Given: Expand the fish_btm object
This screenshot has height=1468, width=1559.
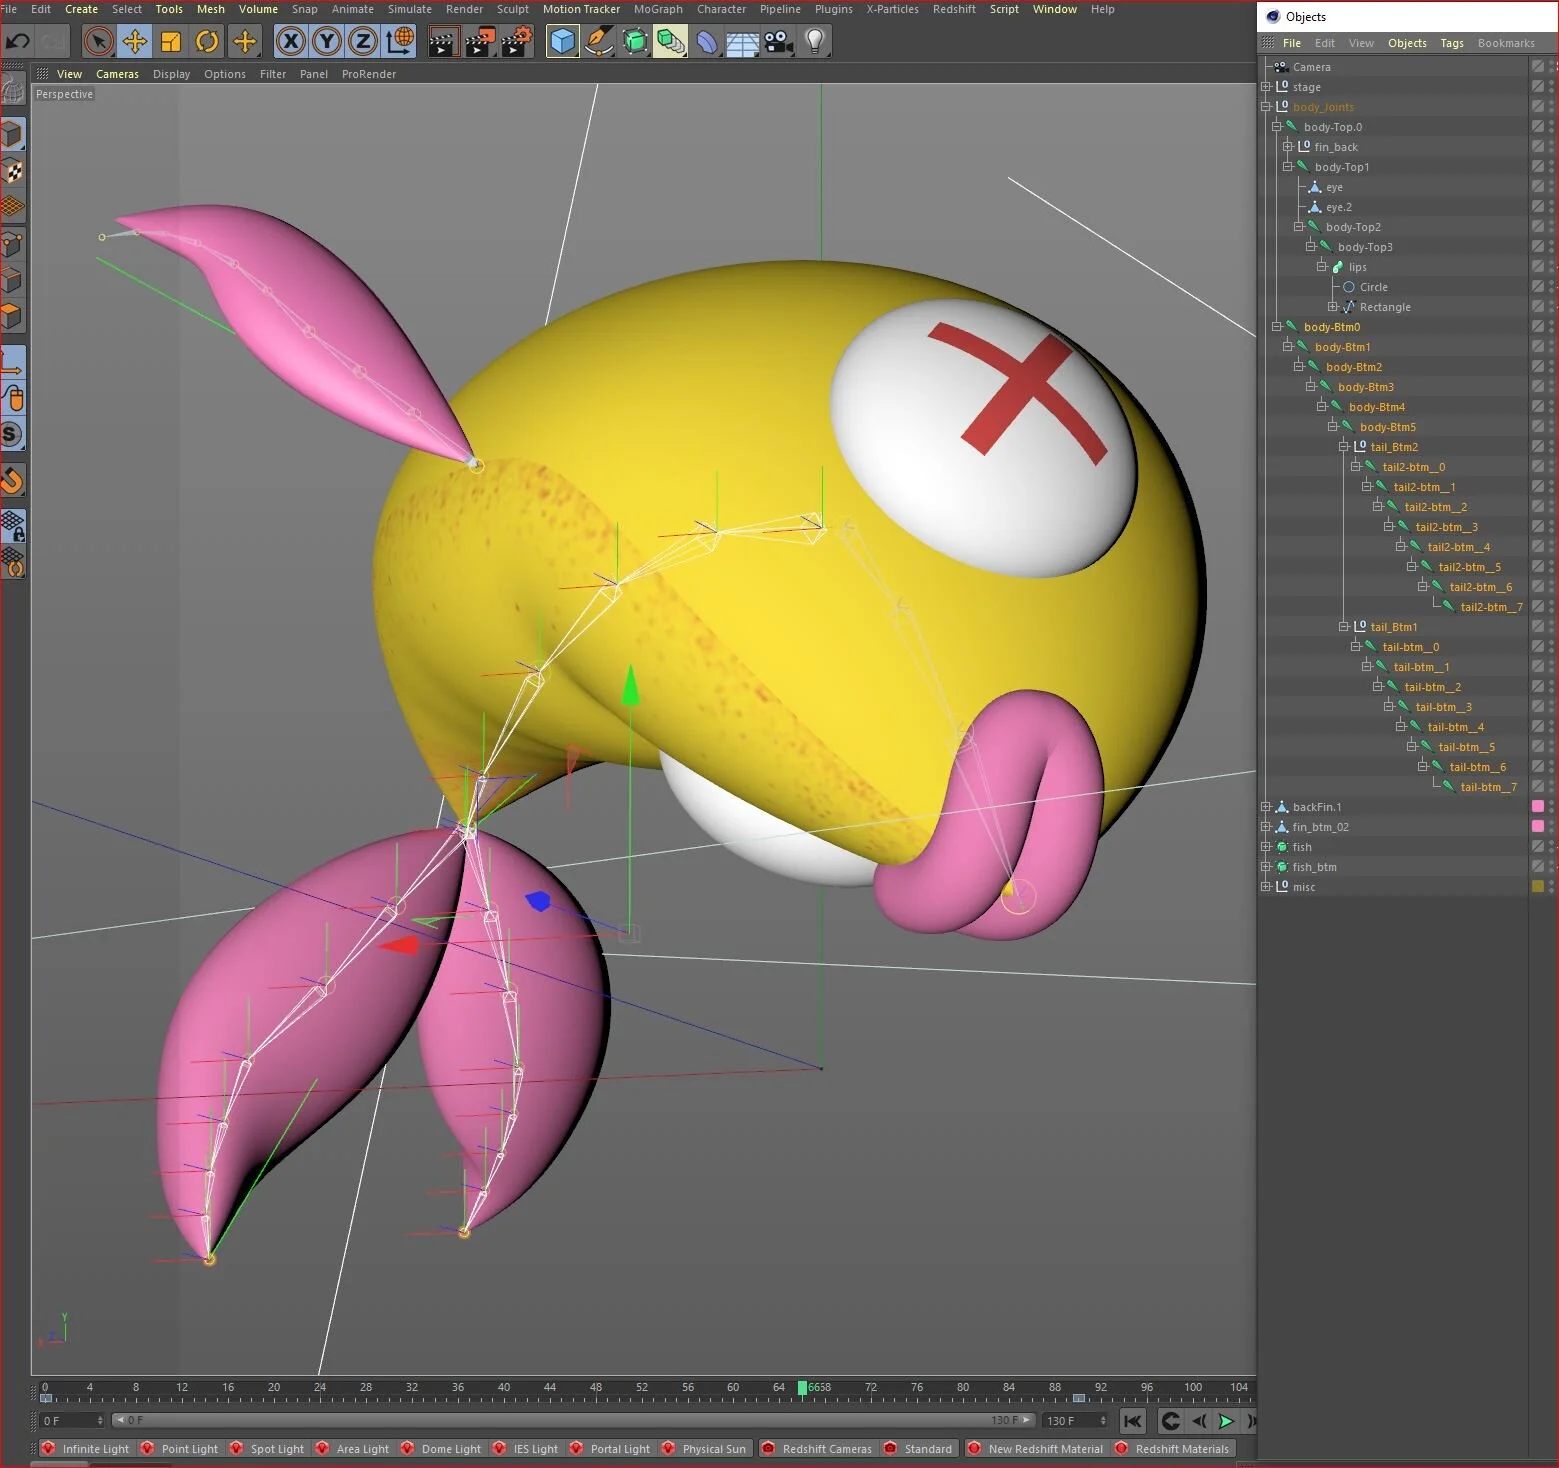Looking at the screenshot, I should 1266,866.
